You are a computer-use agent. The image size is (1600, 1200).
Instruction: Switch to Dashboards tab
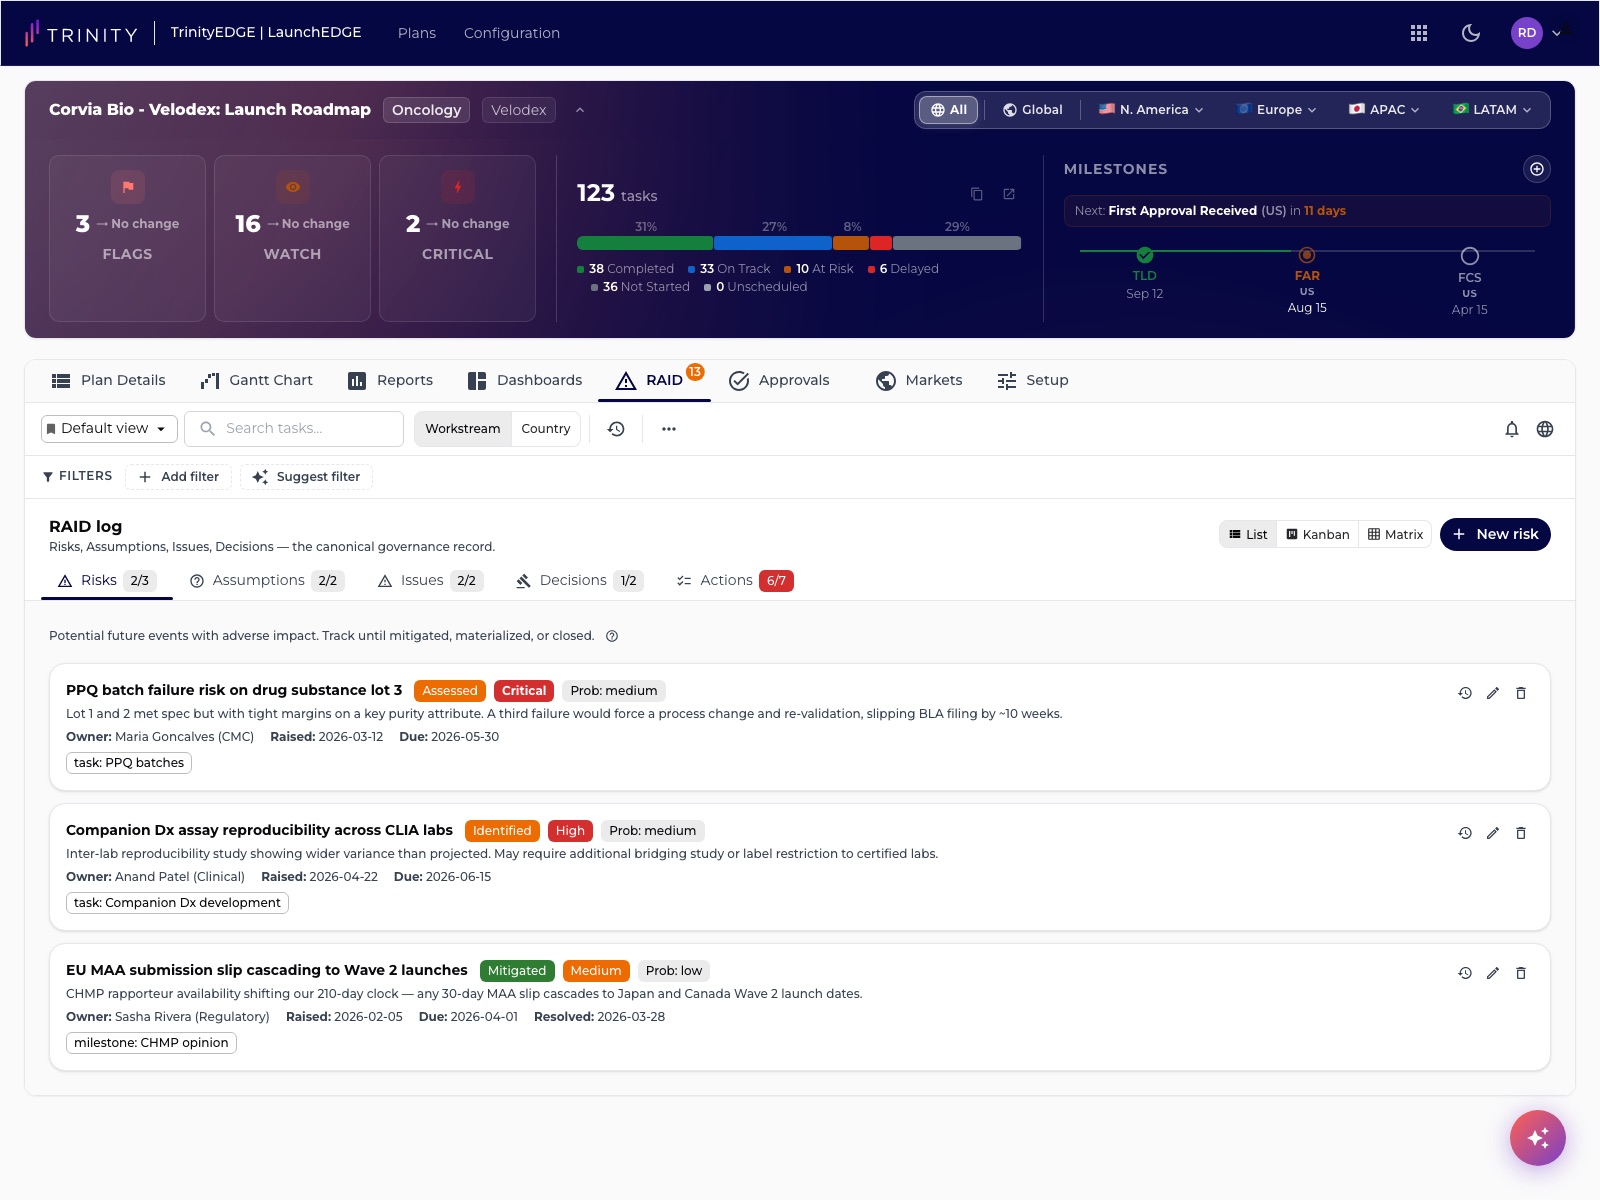tap(525, 380)
